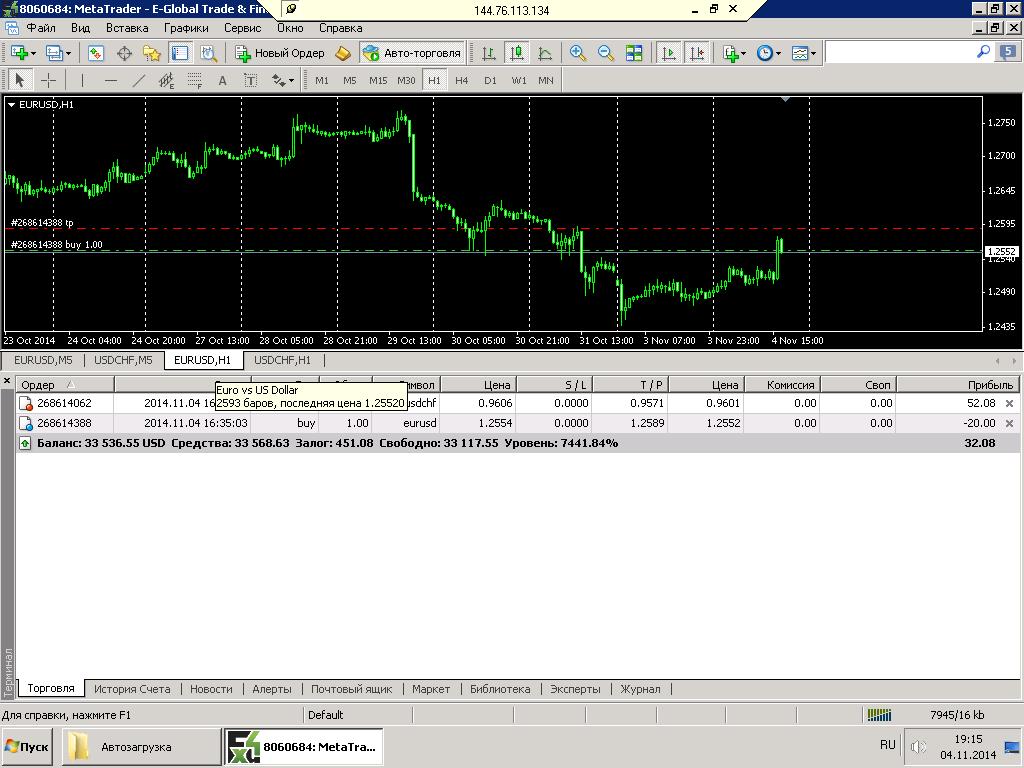Open the Templates icon

[x=800, y=53]
